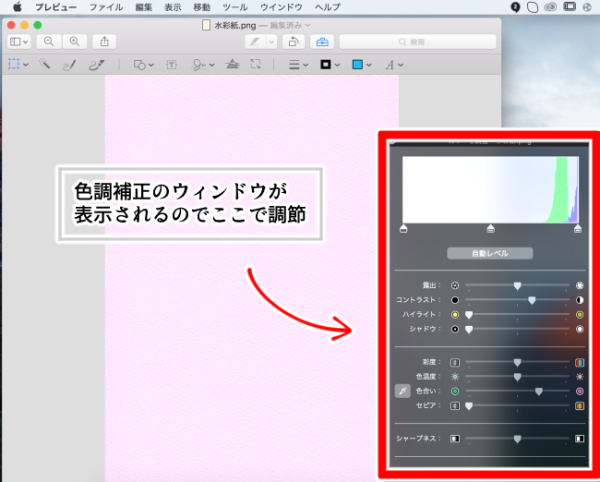
Task: Toggle the Markup toolbox button
Action: [321, 41]
